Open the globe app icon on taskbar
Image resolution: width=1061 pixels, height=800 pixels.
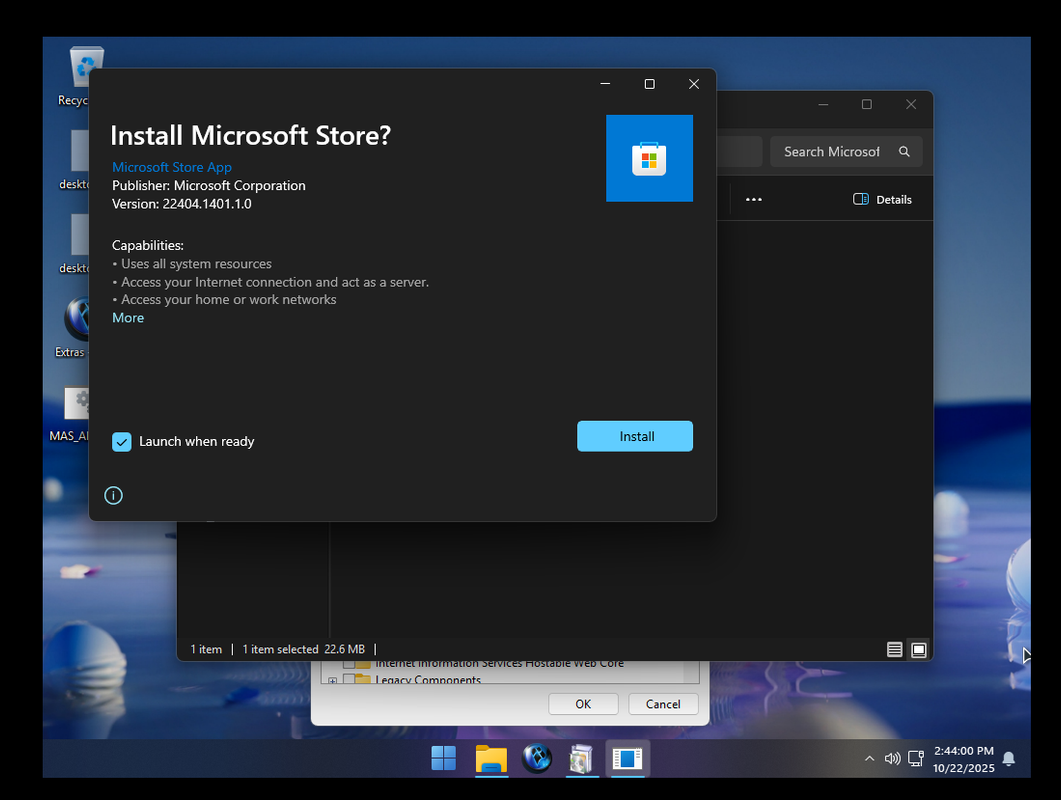[537, 758]
